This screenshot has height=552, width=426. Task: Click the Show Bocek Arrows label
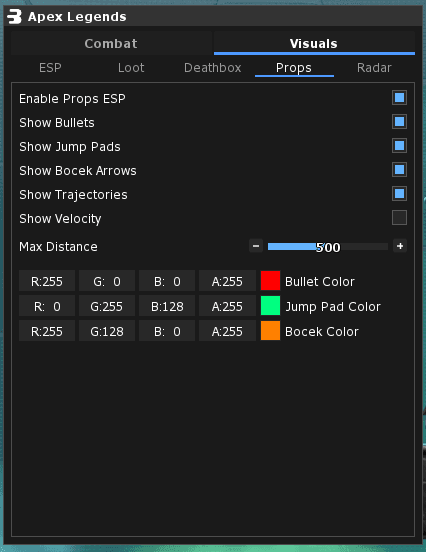click(x=78, y=171)
